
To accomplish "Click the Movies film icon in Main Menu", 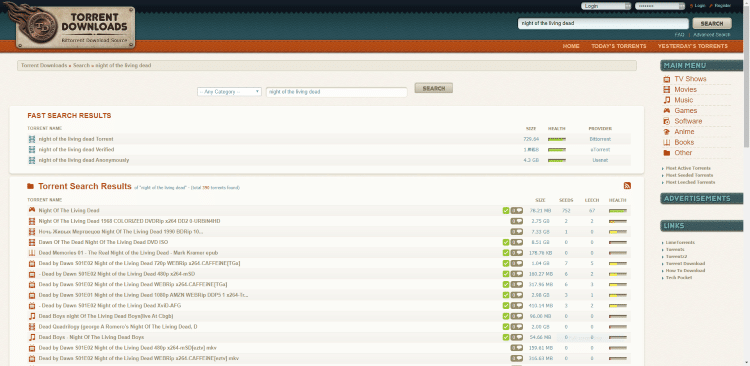I will click(666, 89).
